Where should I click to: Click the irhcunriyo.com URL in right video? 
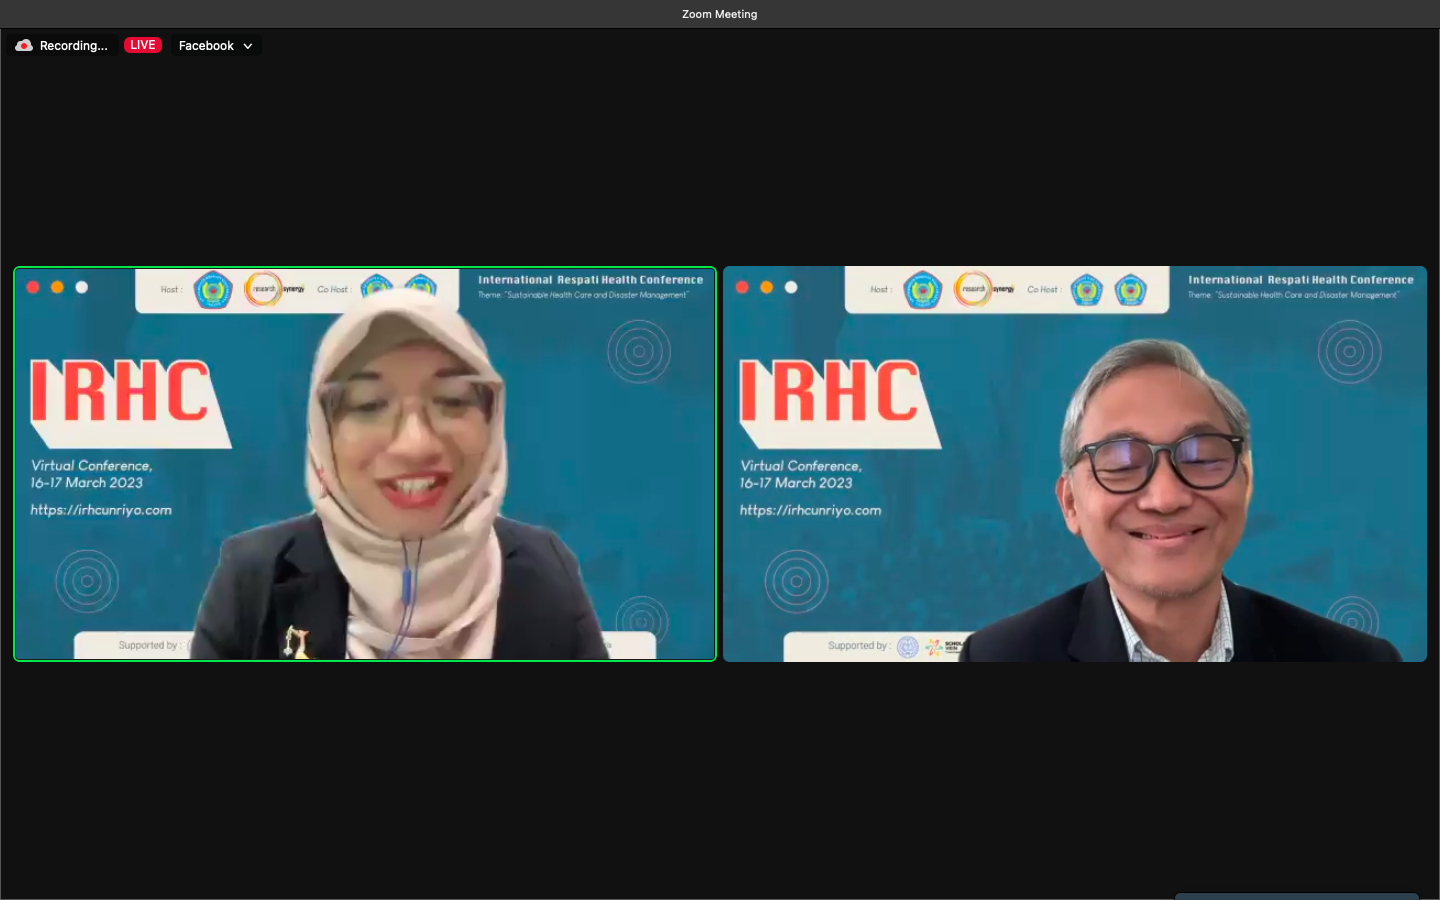point(810,510)
